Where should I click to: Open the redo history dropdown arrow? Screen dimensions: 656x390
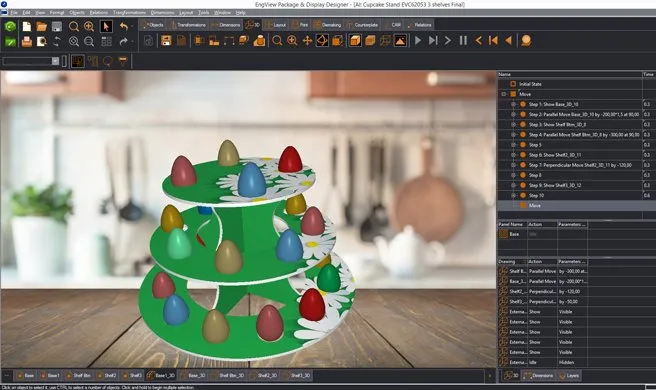pyautogui.click(x=132, y=41)
